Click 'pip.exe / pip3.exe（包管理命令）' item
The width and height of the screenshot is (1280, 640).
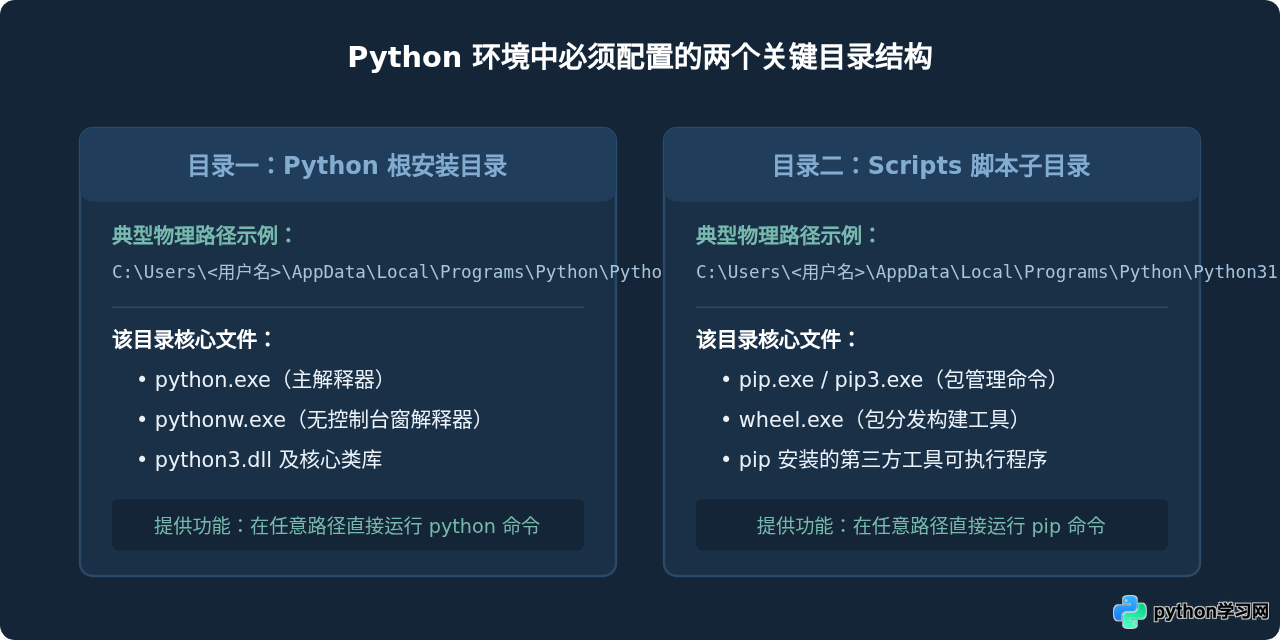[891, 380]
